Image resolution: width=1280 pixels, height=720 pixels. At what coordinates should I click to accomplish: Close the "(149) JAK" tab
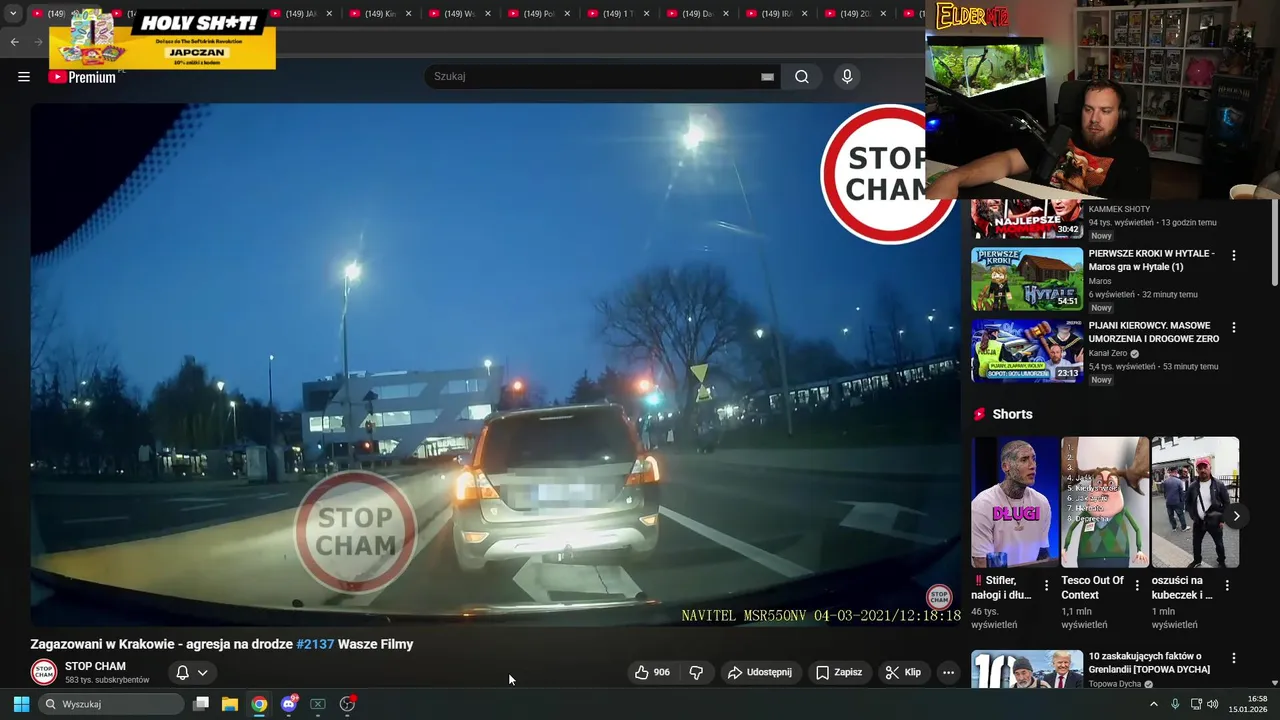tap(329, 14)
